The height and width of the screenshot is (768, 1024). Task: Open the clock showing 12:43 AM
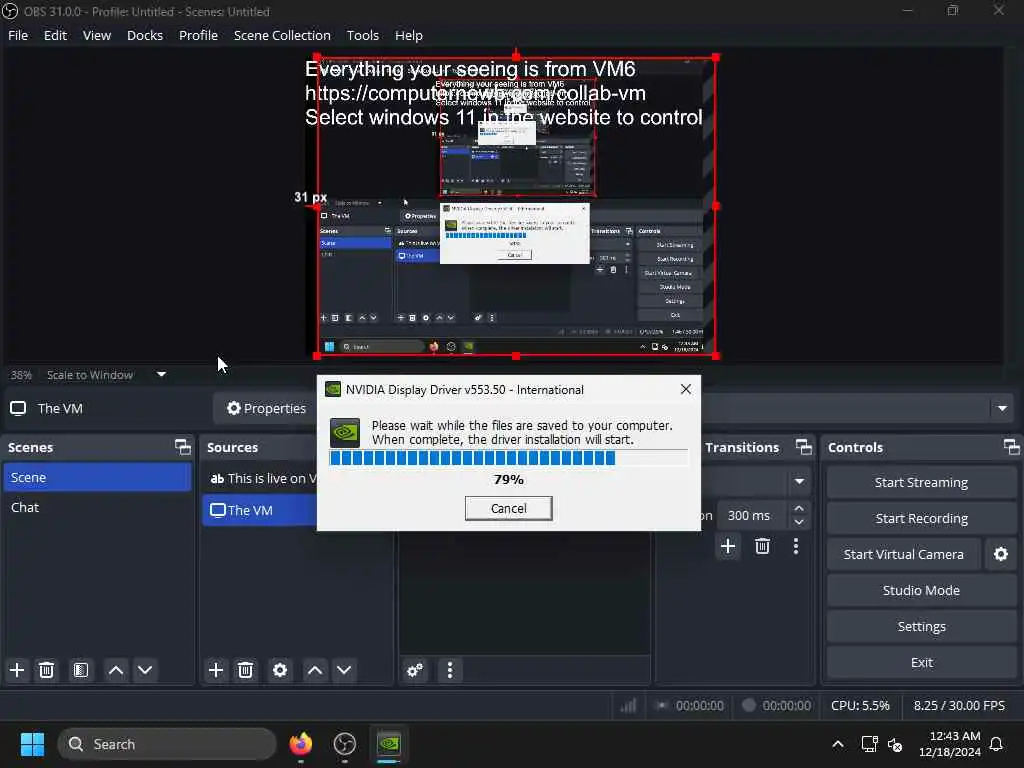pyautogui.click(x=950, y=744)
